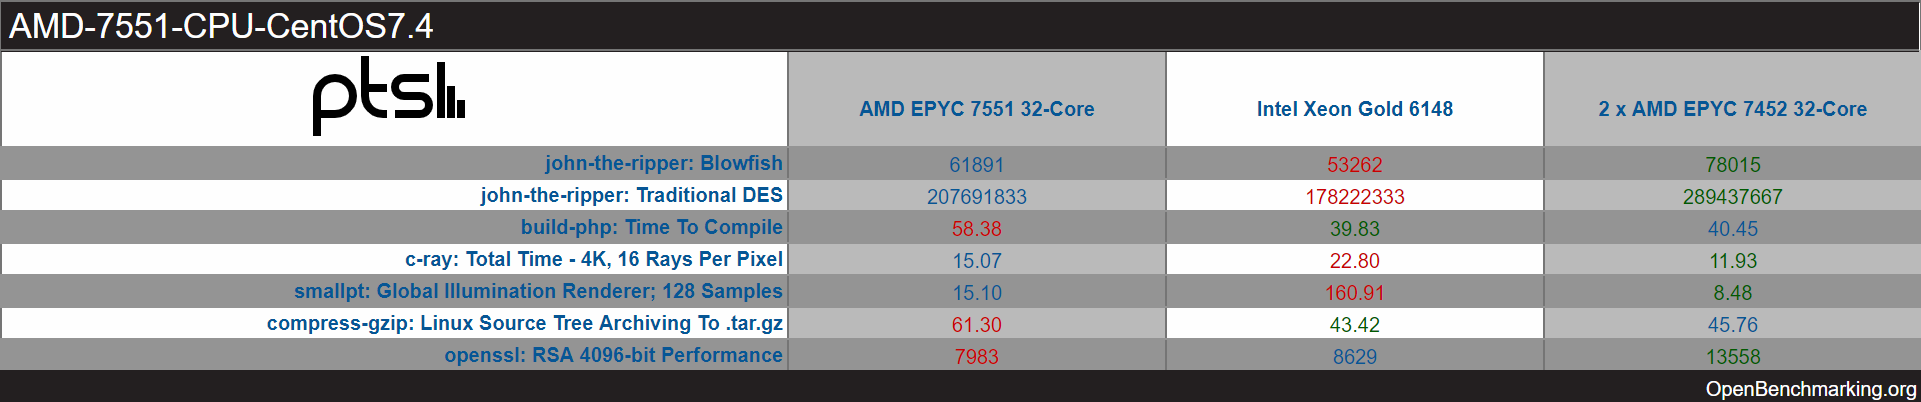Open c-ray: Total Time 4K test link
Viewport: 1921px width, 402px height.
tap(593, 259)
